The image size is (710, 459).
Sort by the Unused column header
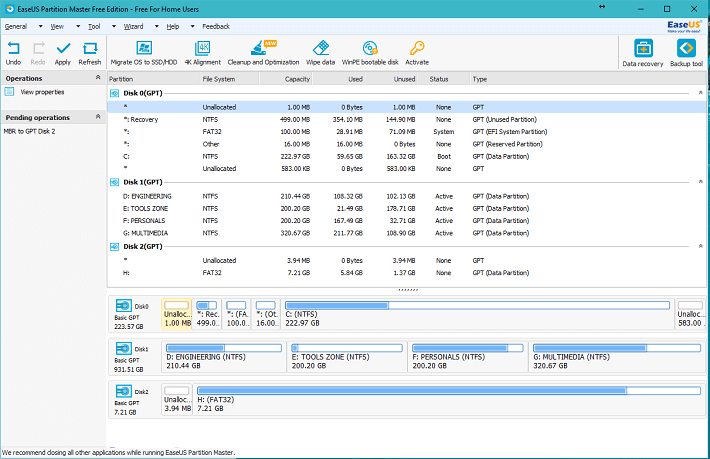click(x=391, y=79)
